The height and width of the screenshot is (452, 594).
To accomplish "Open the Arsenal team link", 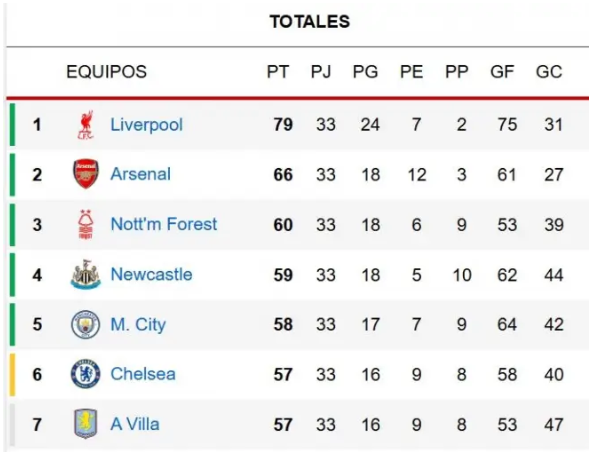I will [141, 174].
